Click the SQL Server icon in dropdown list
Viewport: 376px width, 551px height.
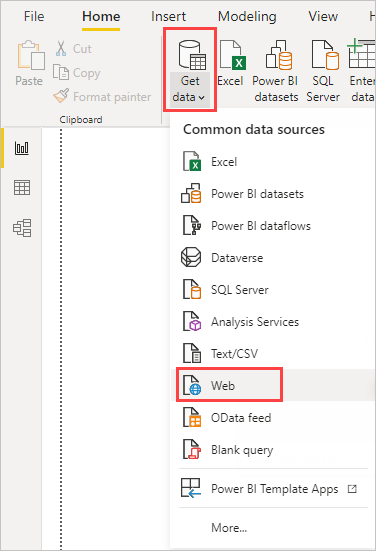tap(192, 289)
